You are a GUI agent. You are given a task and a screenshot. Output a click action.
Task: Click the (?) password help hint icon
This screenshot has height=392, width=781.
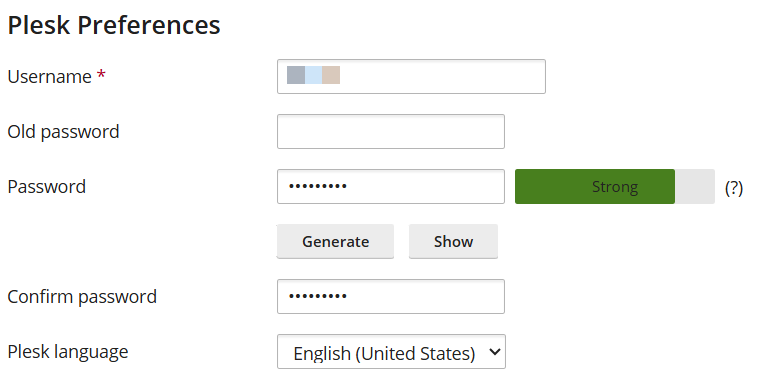(734, 188)
